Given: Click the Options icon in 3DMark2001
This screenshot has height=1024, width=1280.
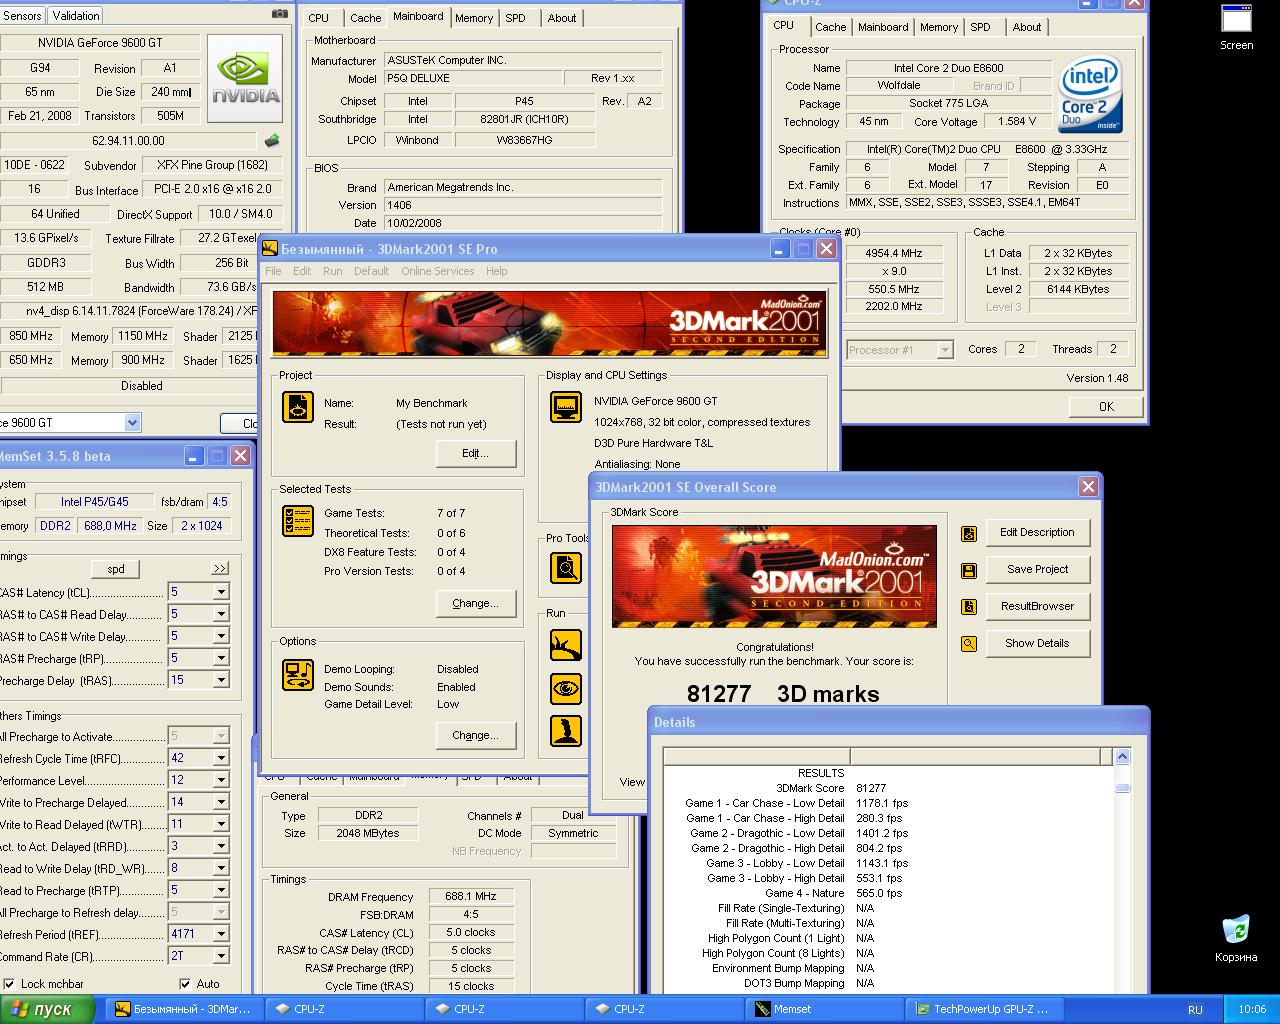Looking at the screenshot, I should [298, 675].
